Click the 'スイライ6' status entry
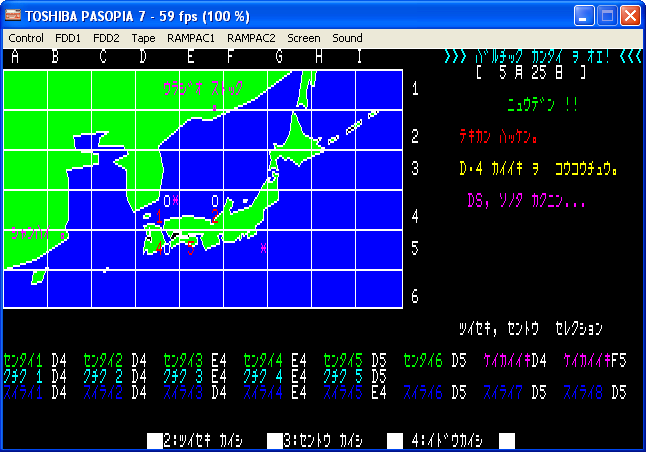This screenshot has height=452, width=646. [435, 393]
